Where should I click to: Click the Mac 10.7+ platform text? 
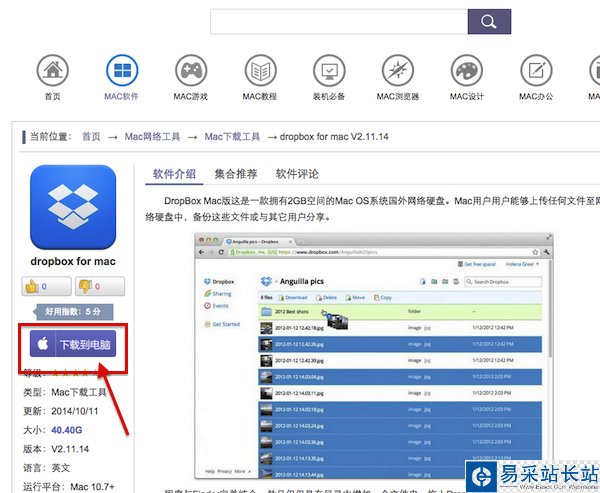(92, 487)
